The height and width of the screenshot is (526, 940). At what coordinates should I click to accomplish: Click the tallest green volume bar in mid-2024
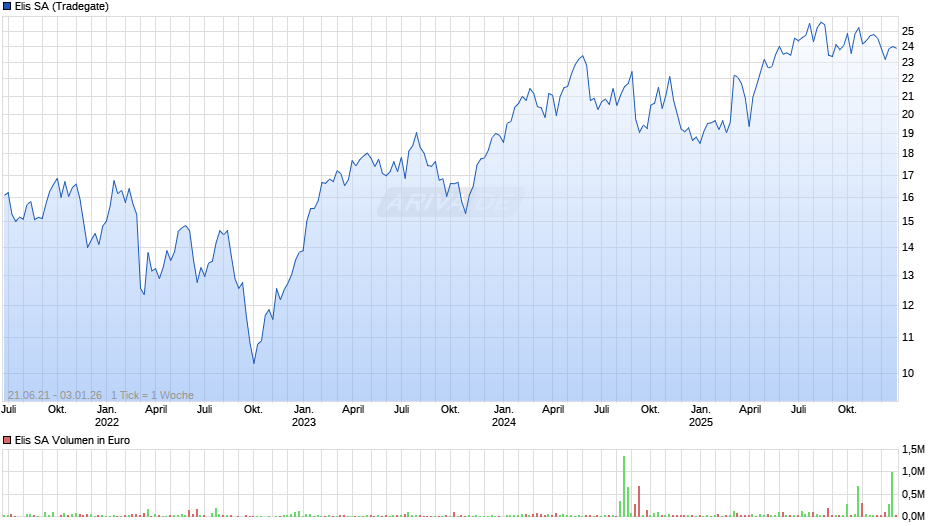point(624,486)
